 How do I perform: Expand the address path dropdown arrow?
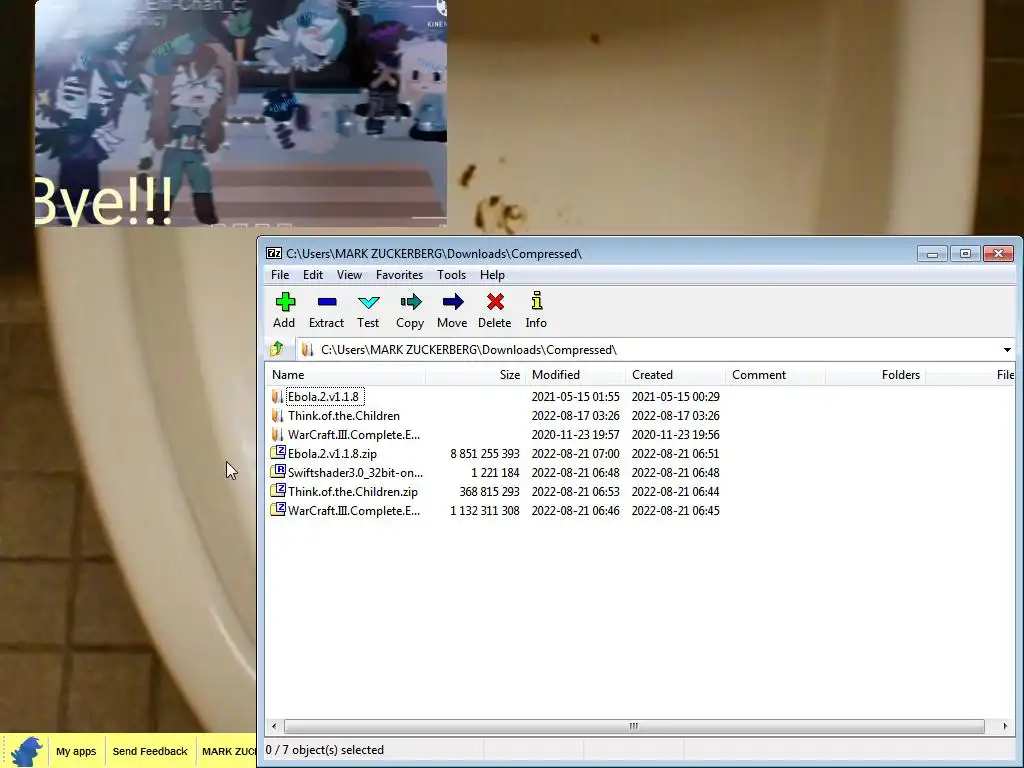[x=1007, y=350]
